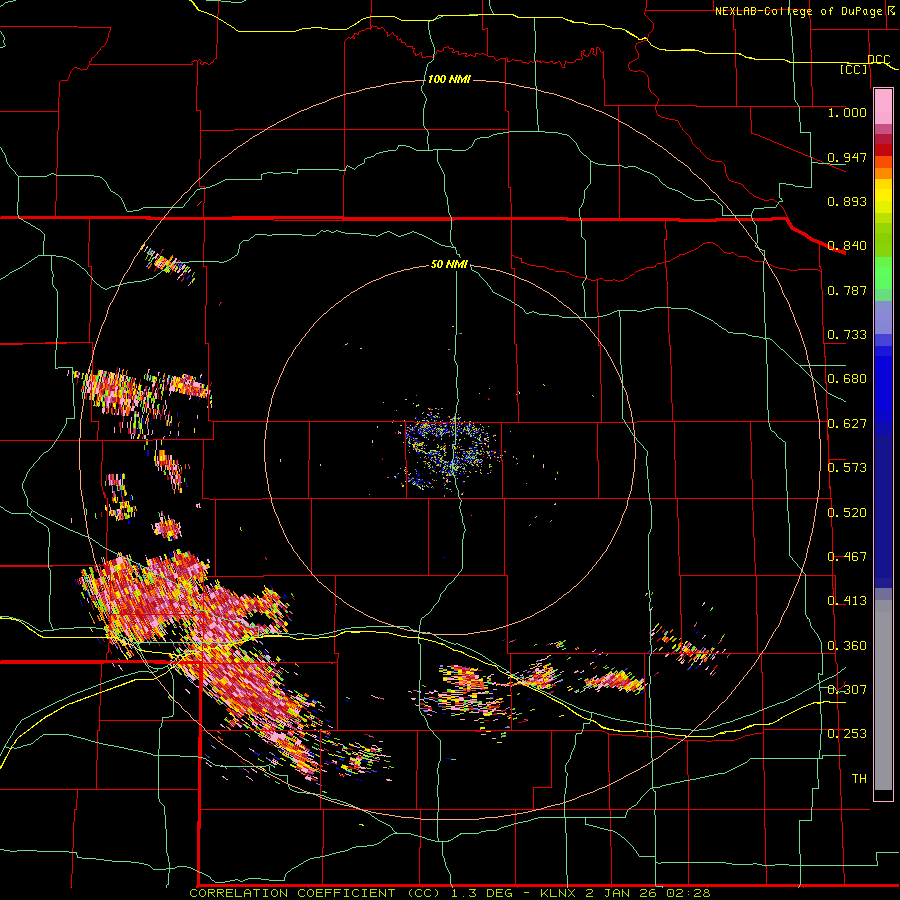Screen dimensions: 900x900
Task: Click the 50 NMI range ring label
Action: 449,265
